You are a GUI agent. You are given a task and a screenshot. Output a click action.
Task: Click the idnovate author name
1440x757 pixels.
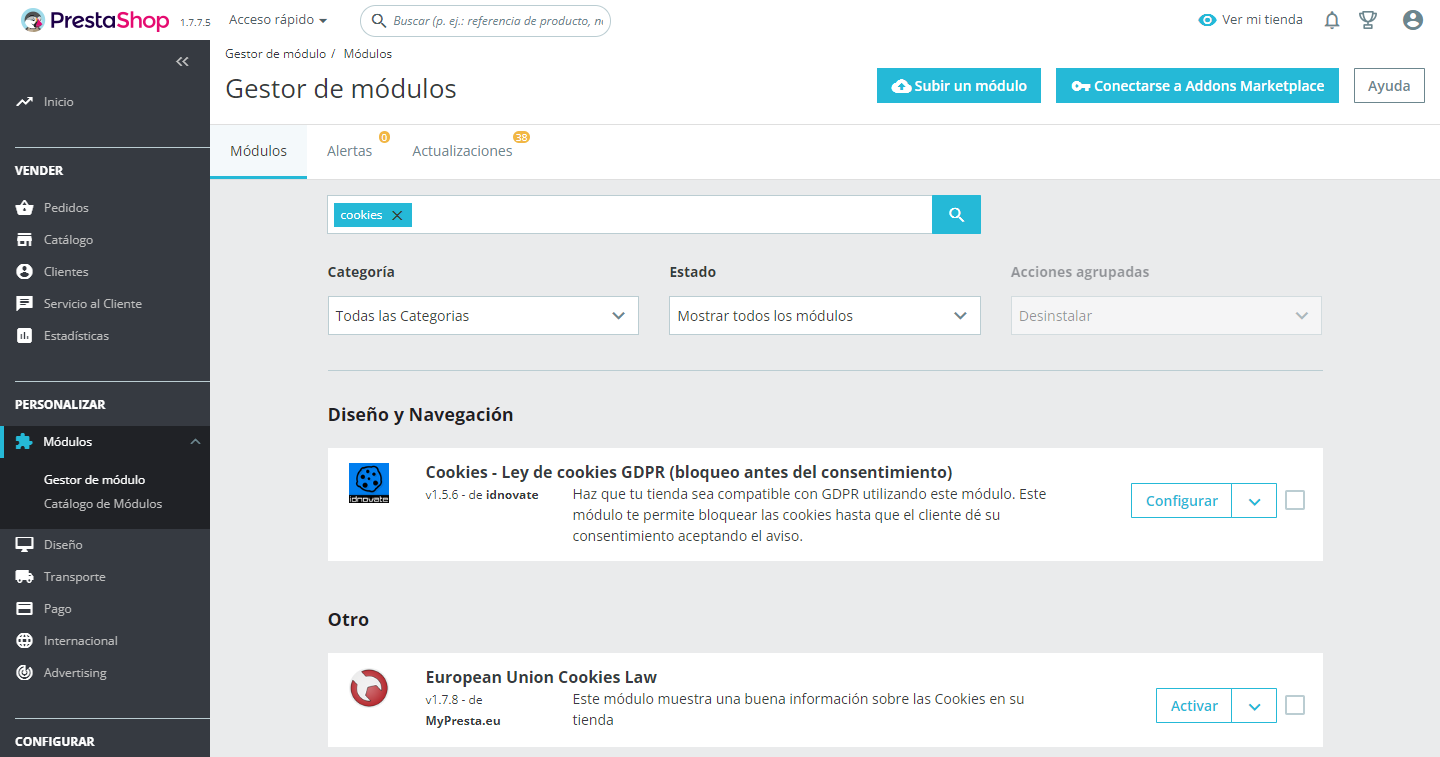(512, 494)
